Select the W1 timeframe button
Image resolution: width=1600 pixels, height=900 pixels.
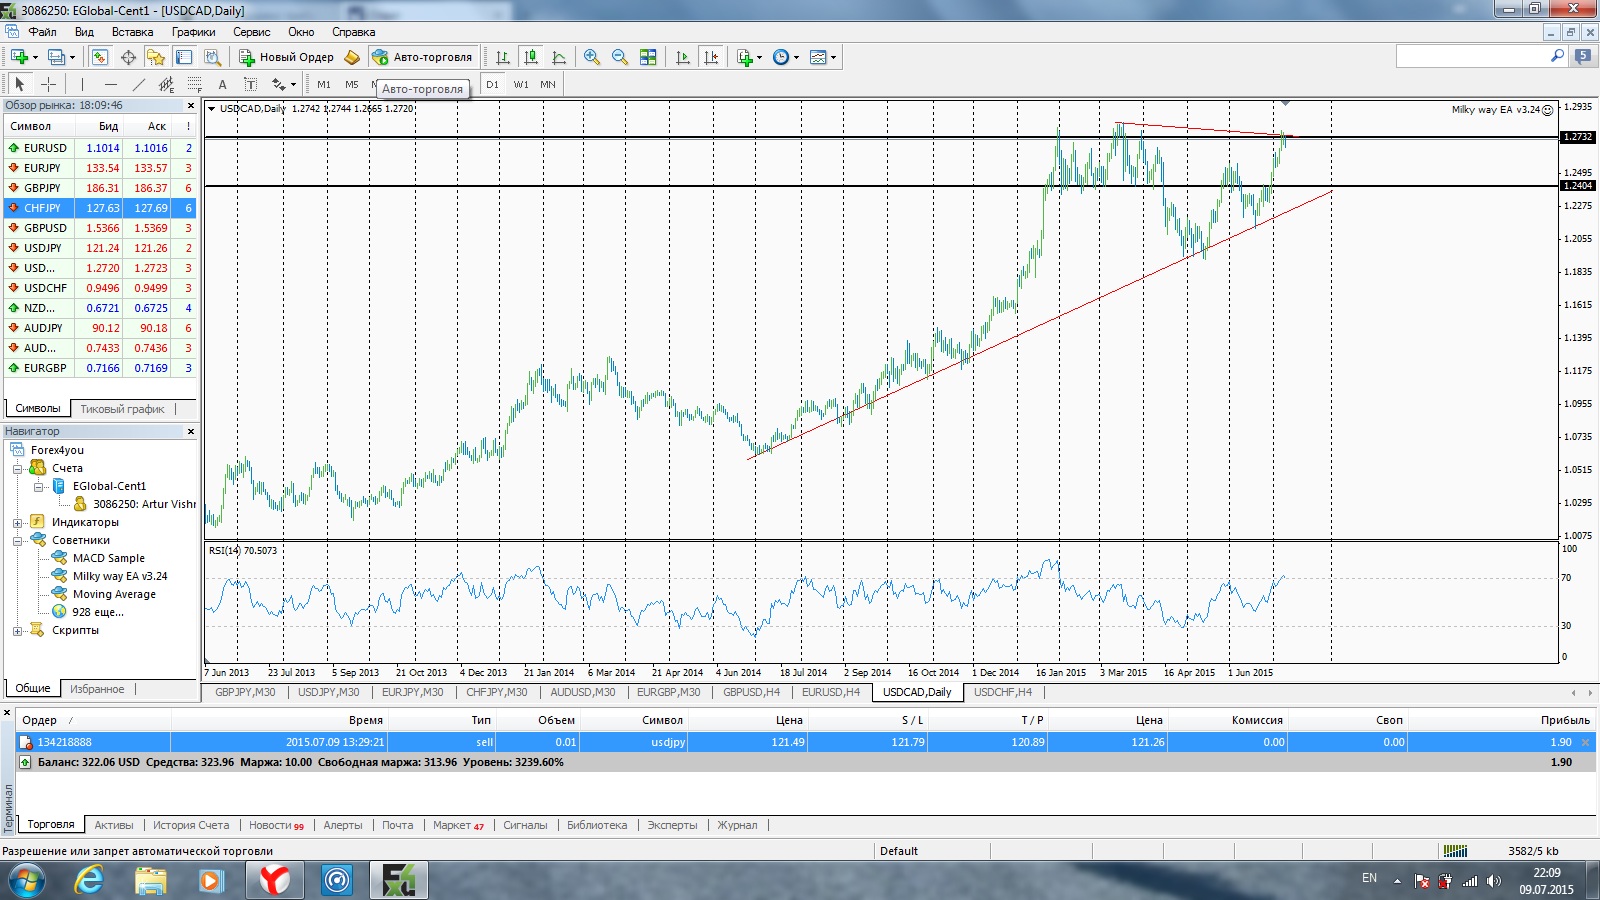(x=521, y=84)
